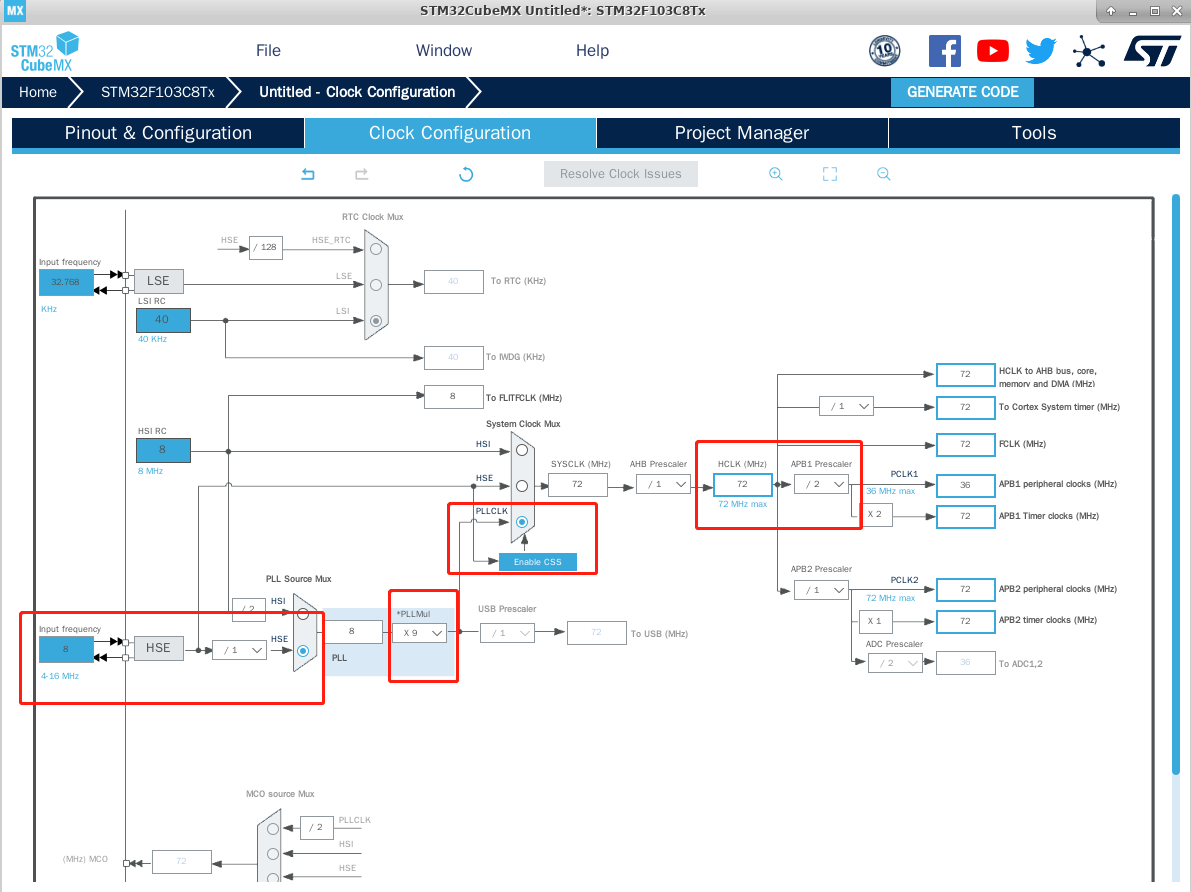Click the "72 MHz max" text under HCLK

pyautogui.click(x=742, y=505)
